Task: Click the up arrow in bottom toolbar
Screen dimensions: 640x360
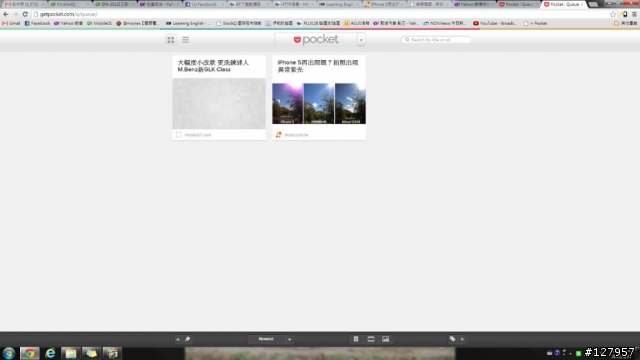Action: (x=178, y=339)
